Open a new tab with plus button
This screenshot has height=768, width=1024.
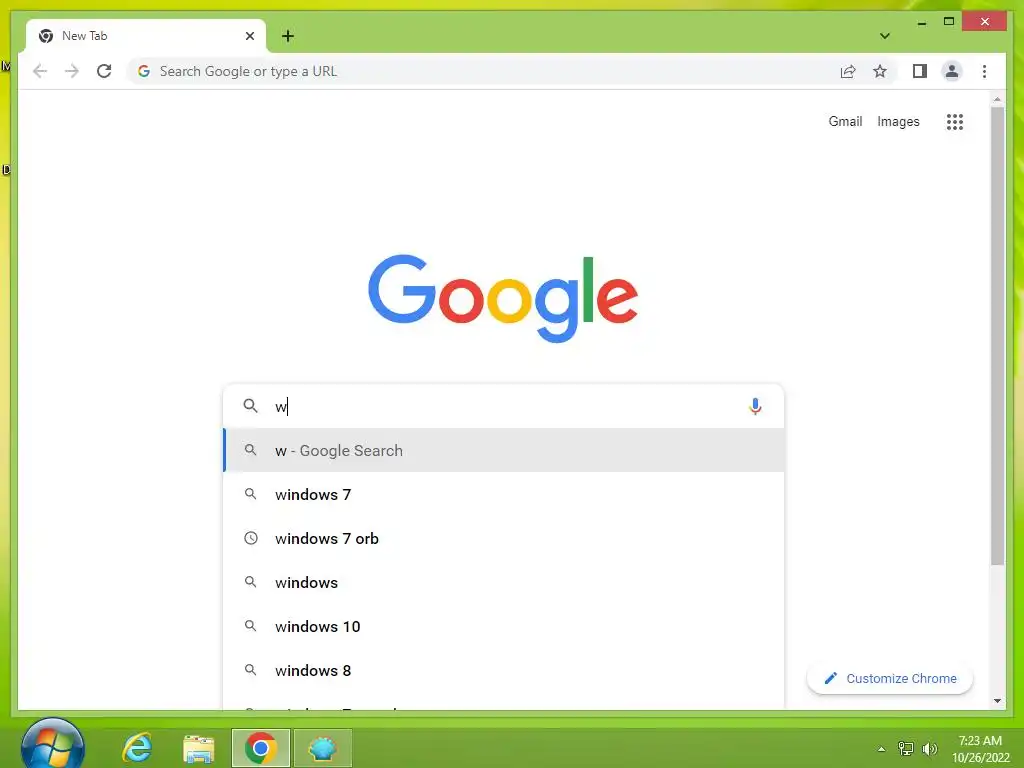pos(287,36)
